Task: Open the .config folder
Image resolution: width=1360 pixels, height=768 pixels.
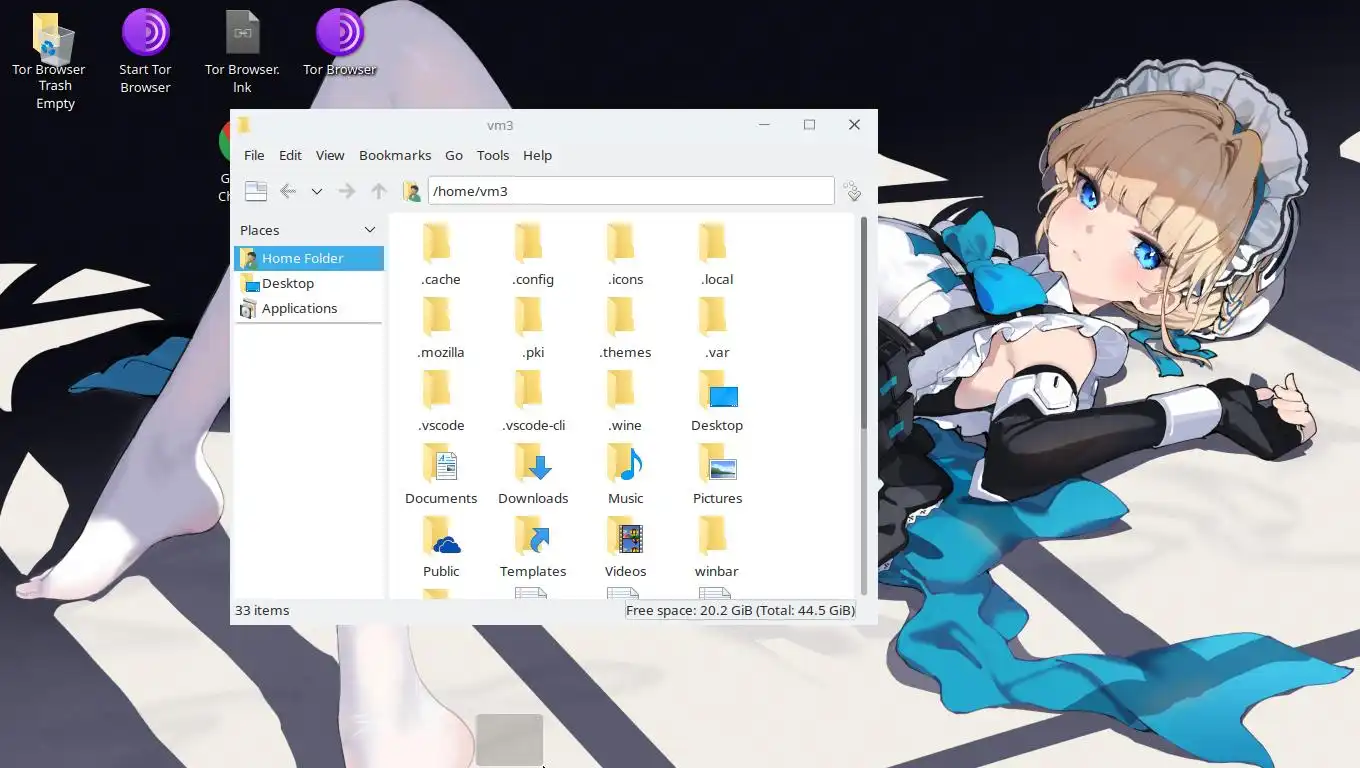Action: coord(533,255)
